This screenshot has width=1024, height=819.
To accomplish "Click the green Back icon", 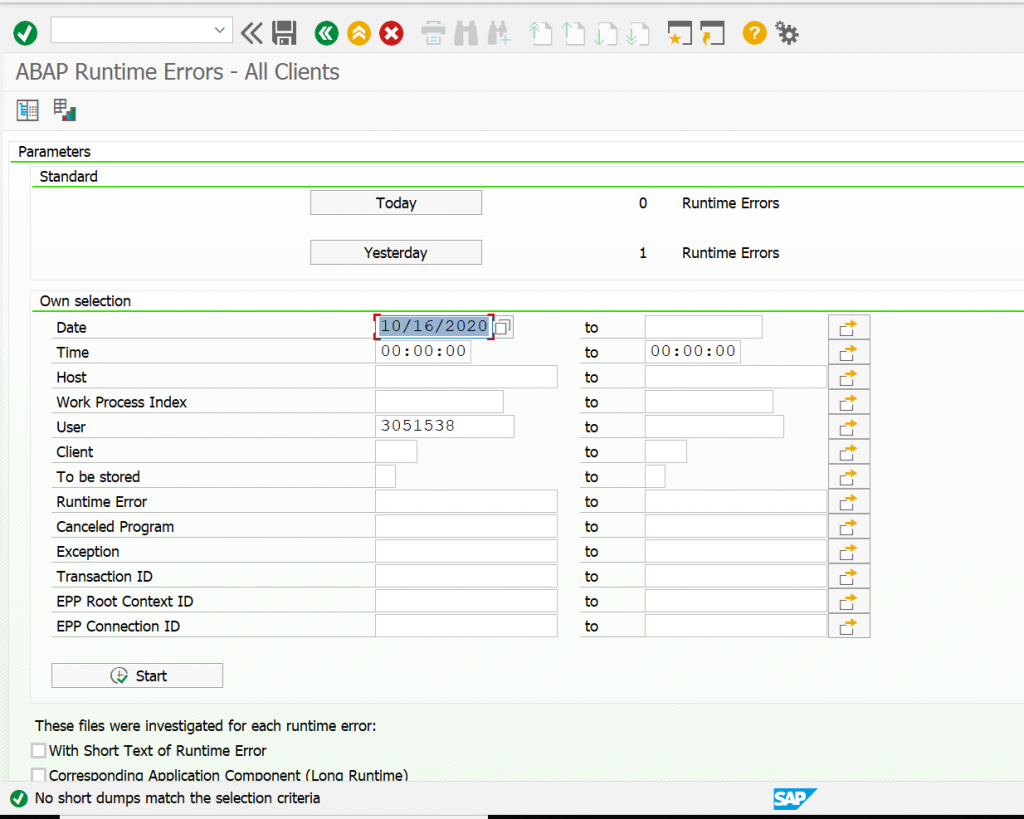I will pos(327,33).
